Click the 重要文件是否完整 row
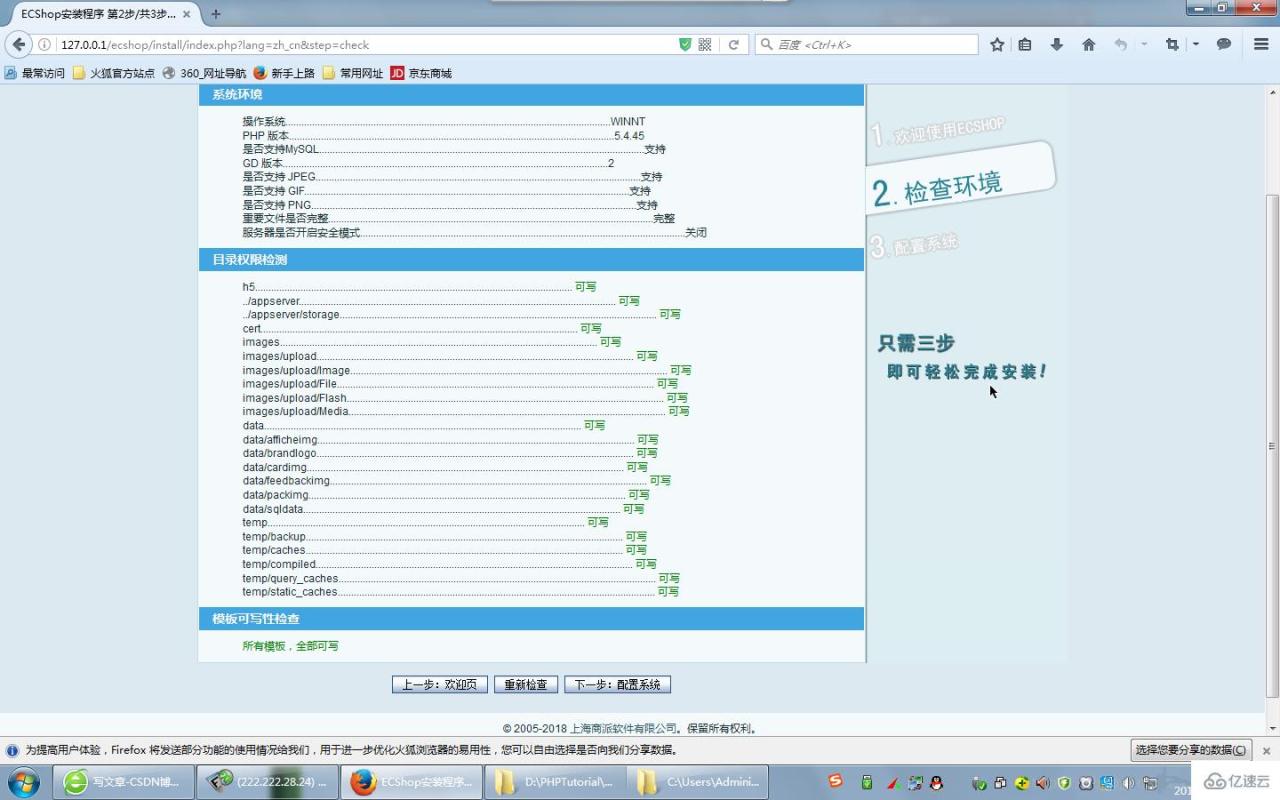Image resolution: width=1280 pixels, height=800 pixels. pos(458,219)
